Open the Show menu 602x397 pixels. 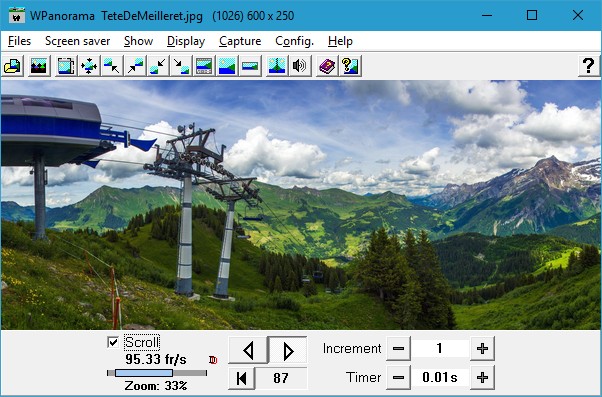pos(139,41)
